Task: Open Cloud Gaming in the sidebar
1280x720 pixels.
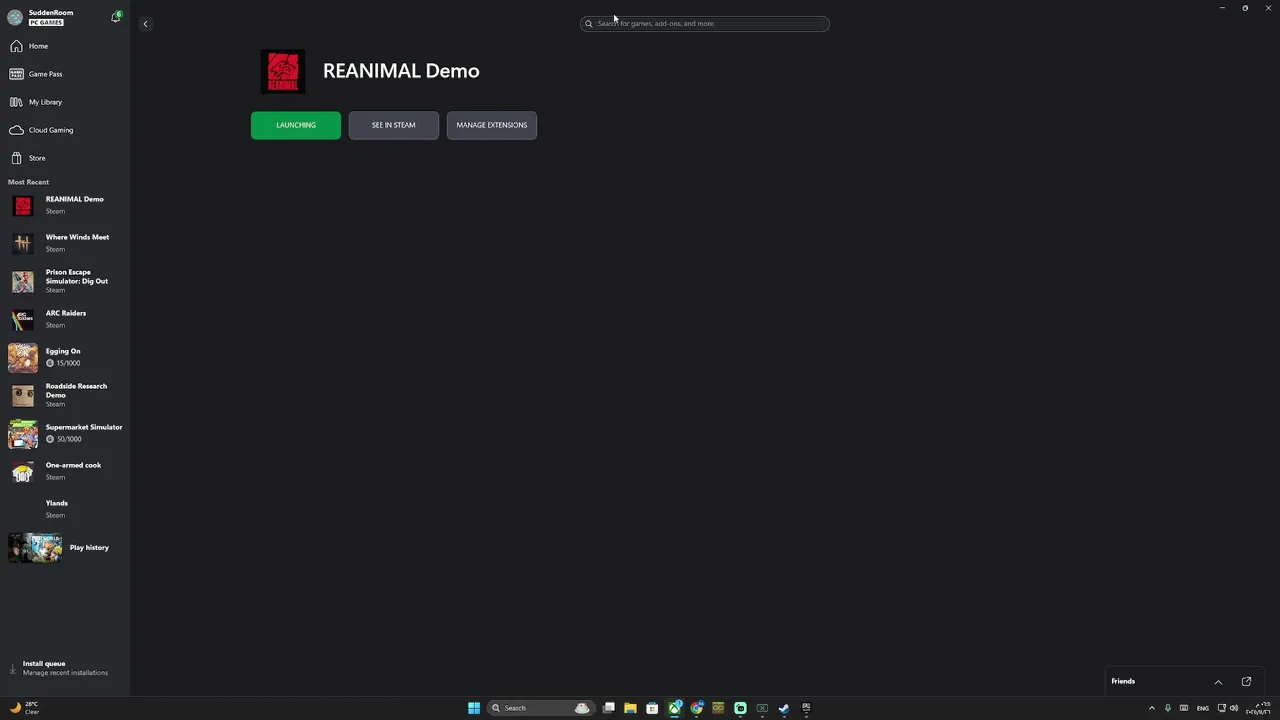Action: (65, 130)
